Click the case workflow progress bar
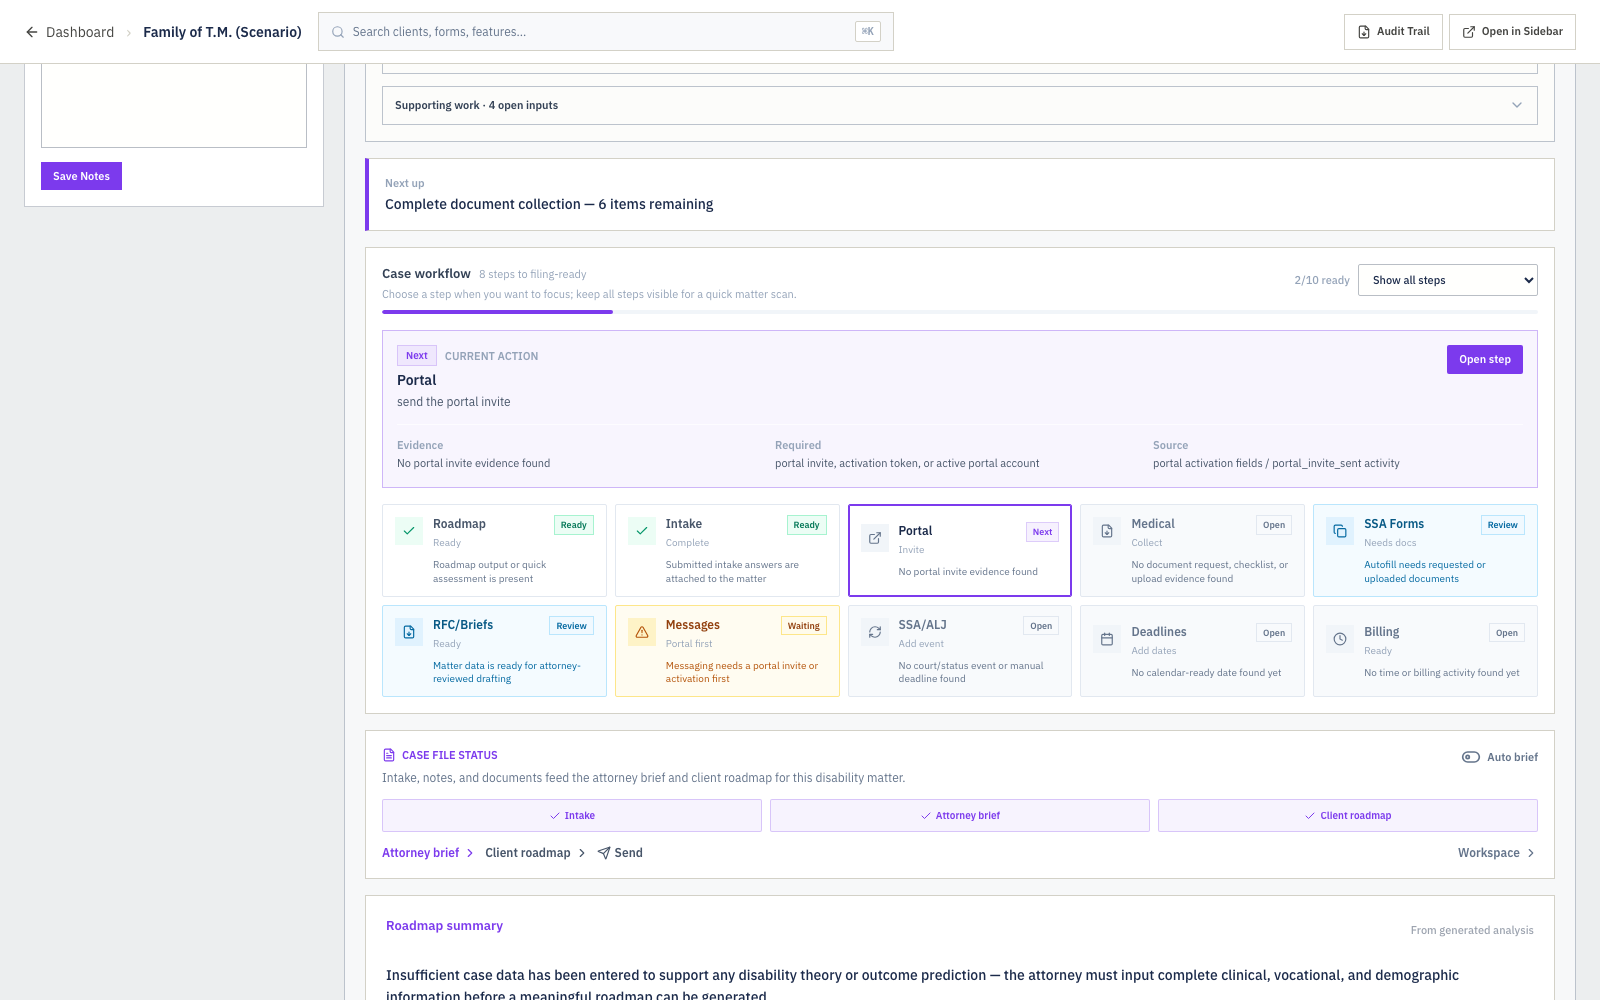The image size is (1600, 1000). point(960,312)
